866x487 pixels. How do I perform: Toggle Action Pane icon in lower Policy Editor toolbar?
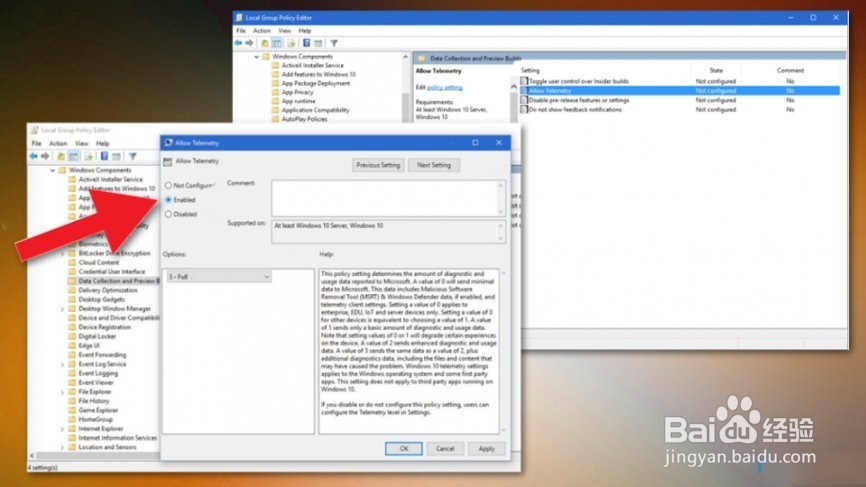click(x=116, y=156)
